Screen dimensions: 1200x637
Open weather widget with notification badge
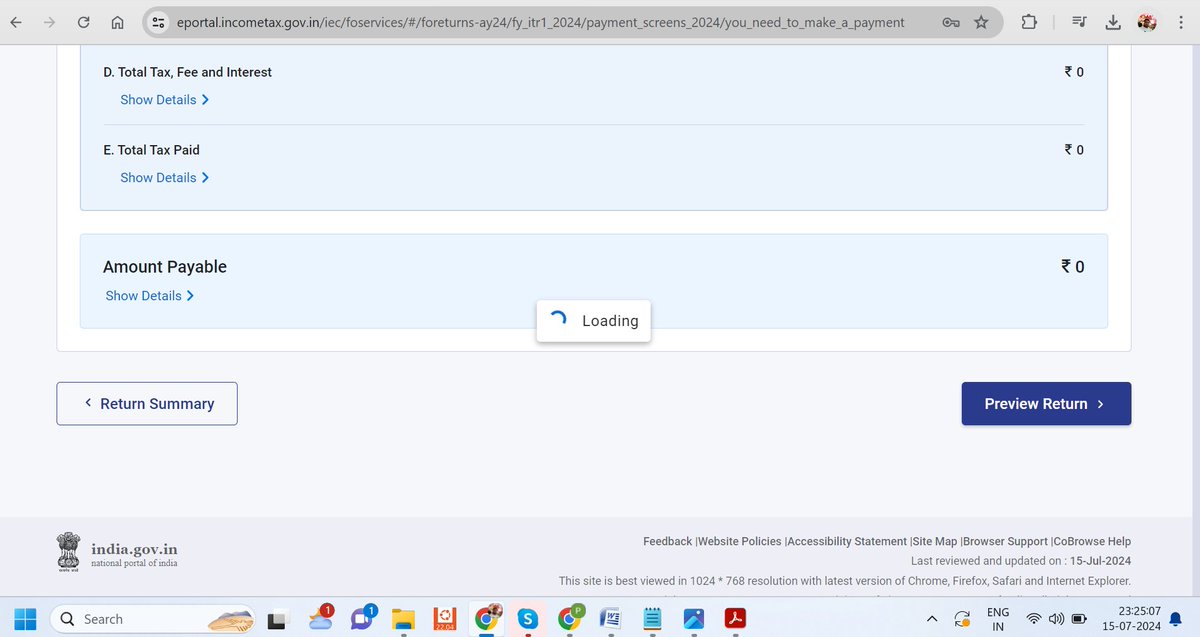pyautogui.click(x=322, y=619)
